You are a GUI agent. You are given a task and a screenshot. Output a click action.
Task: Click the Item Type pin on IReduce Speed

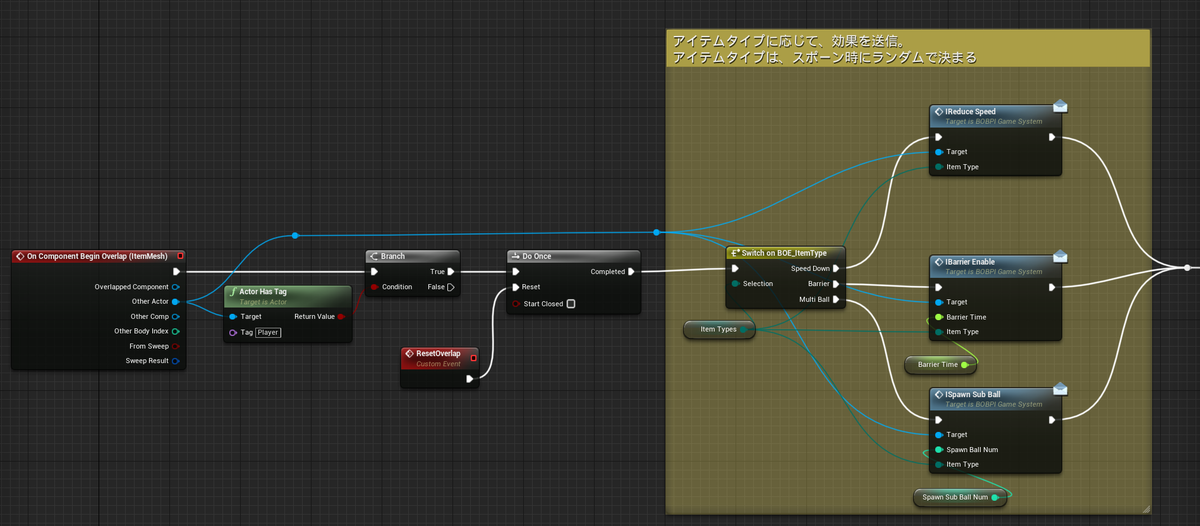coord(939,167)
